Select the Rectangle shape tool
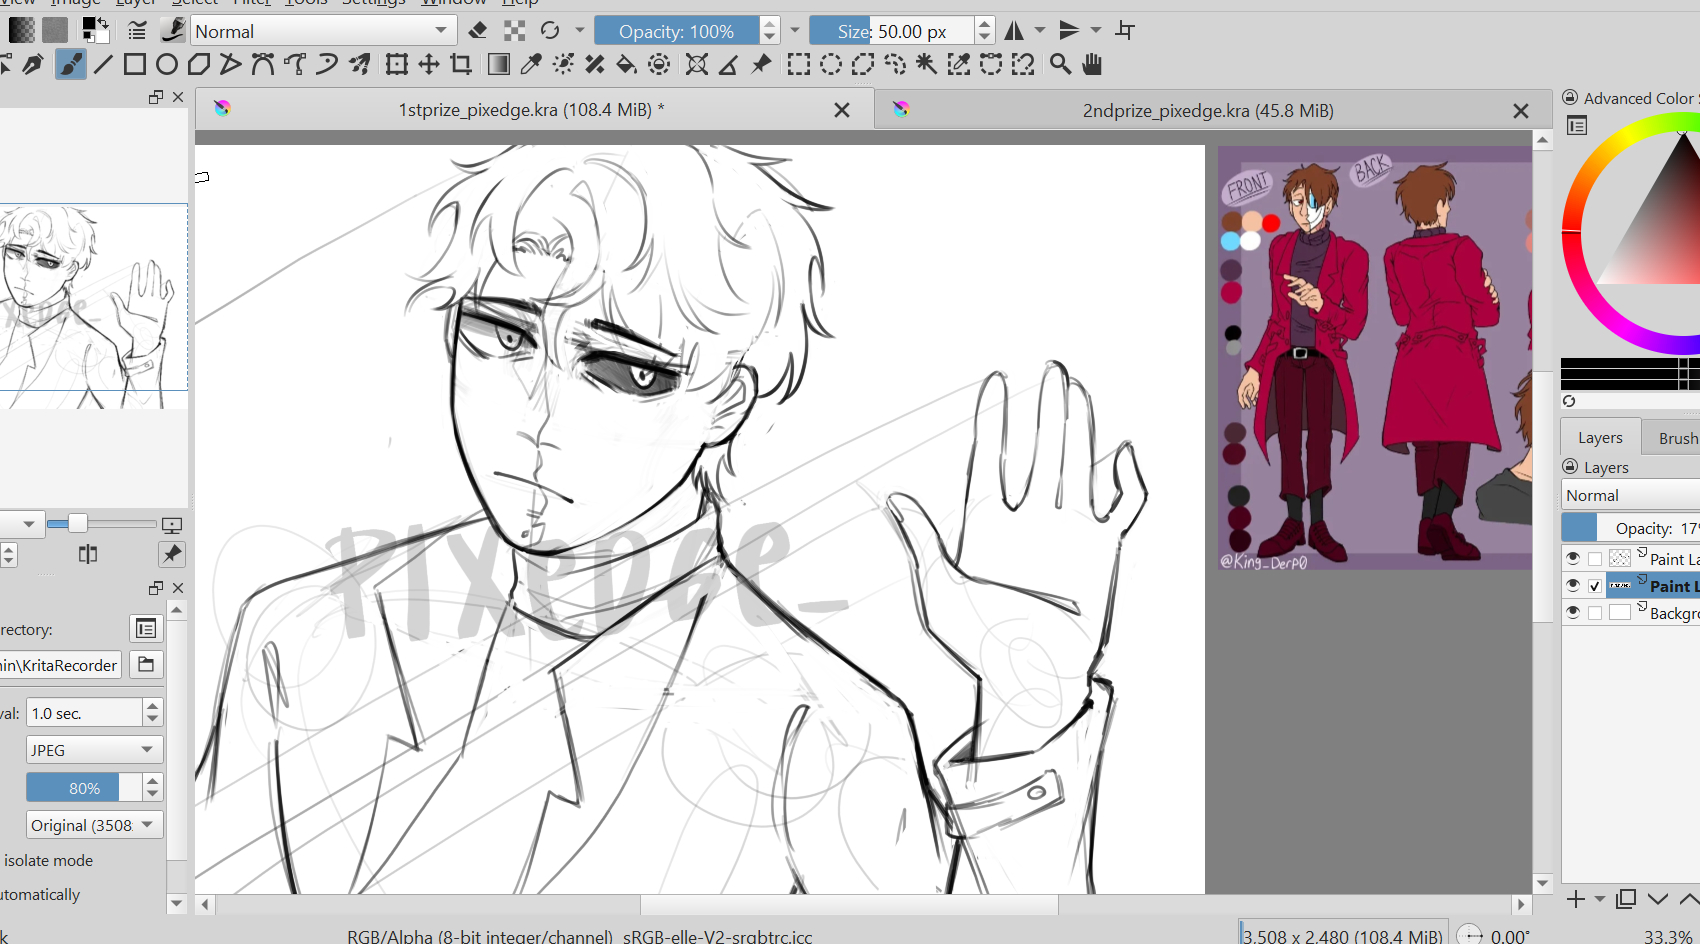Screen dimensions: 1700x944 click(135, 65)
